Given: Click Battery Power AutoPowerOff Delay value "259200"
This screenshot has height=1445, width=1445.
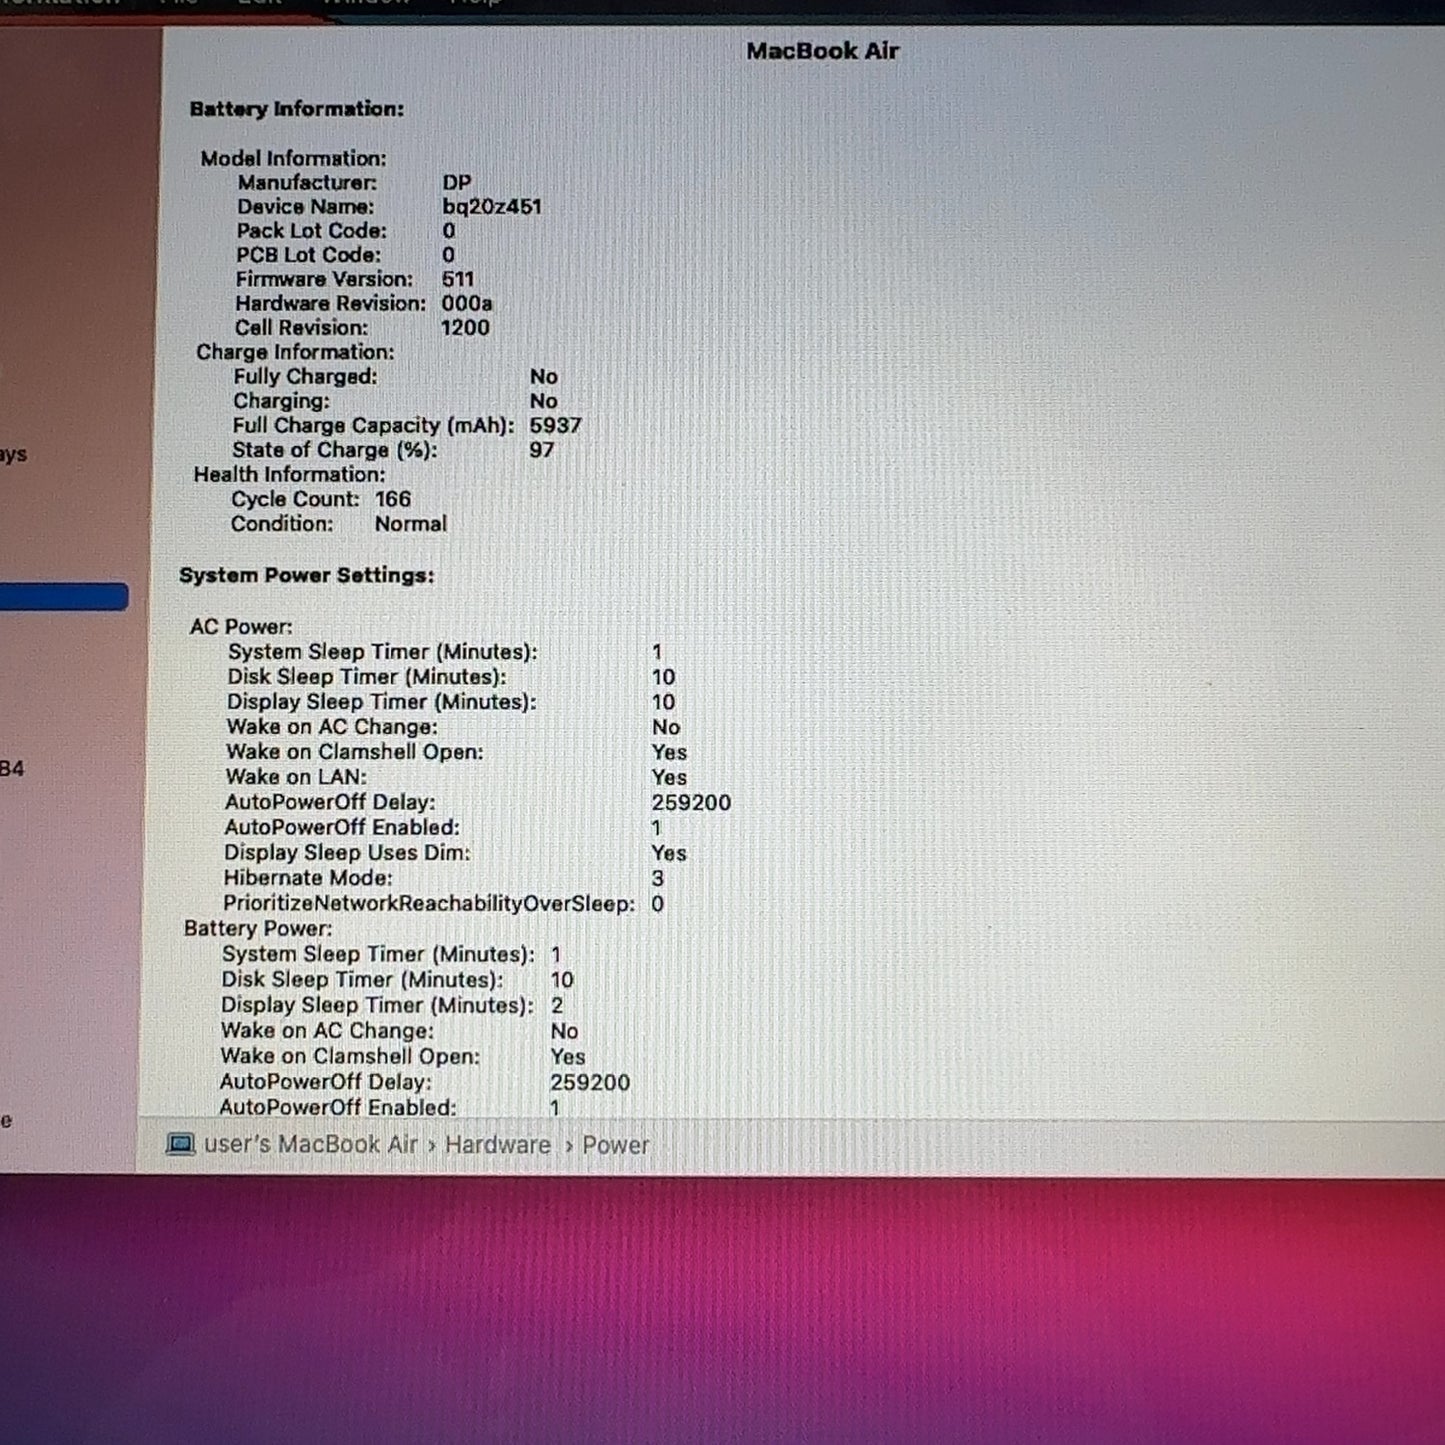Looking at the screenshot, I should pos(590,1083).
